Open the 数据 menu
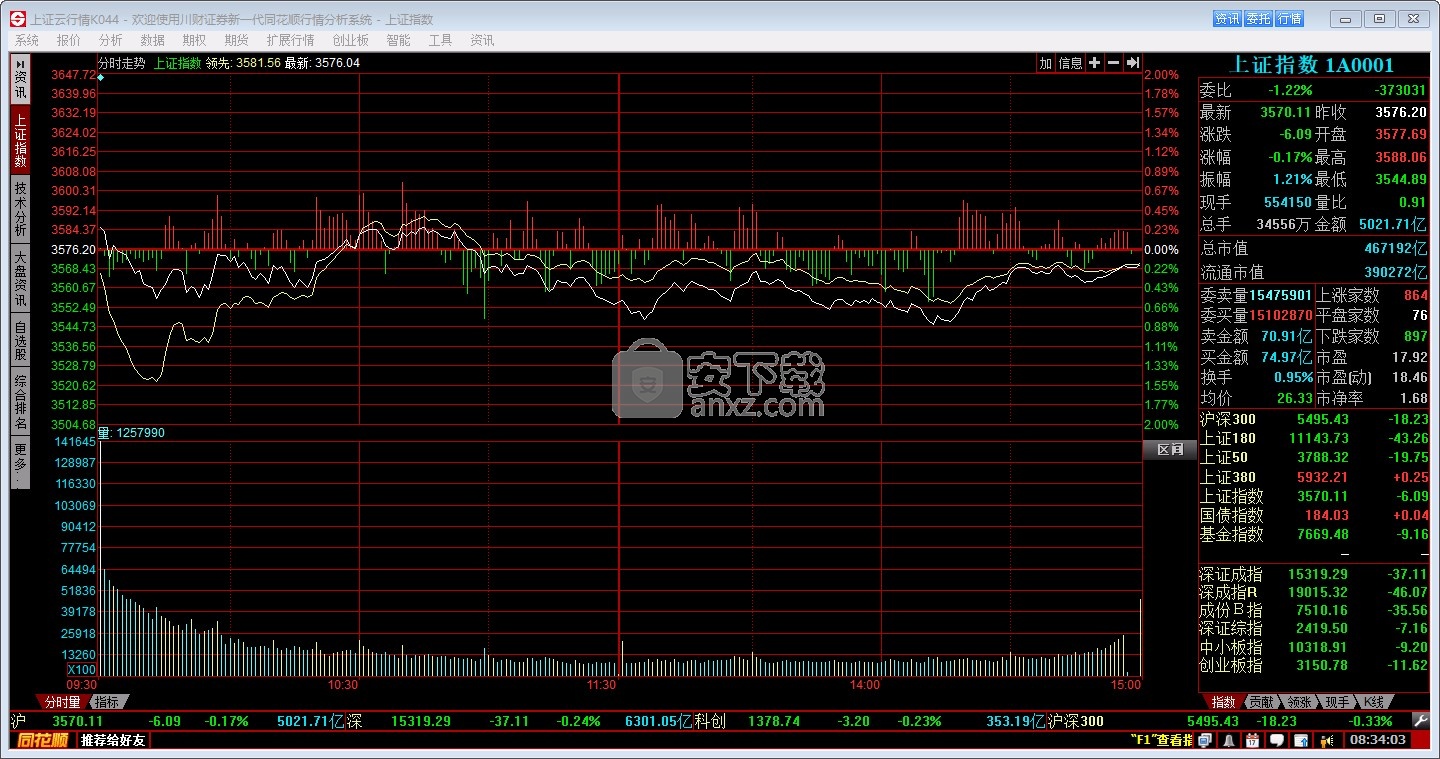Viewport: 1440px width, 759px height. (153, 40)
